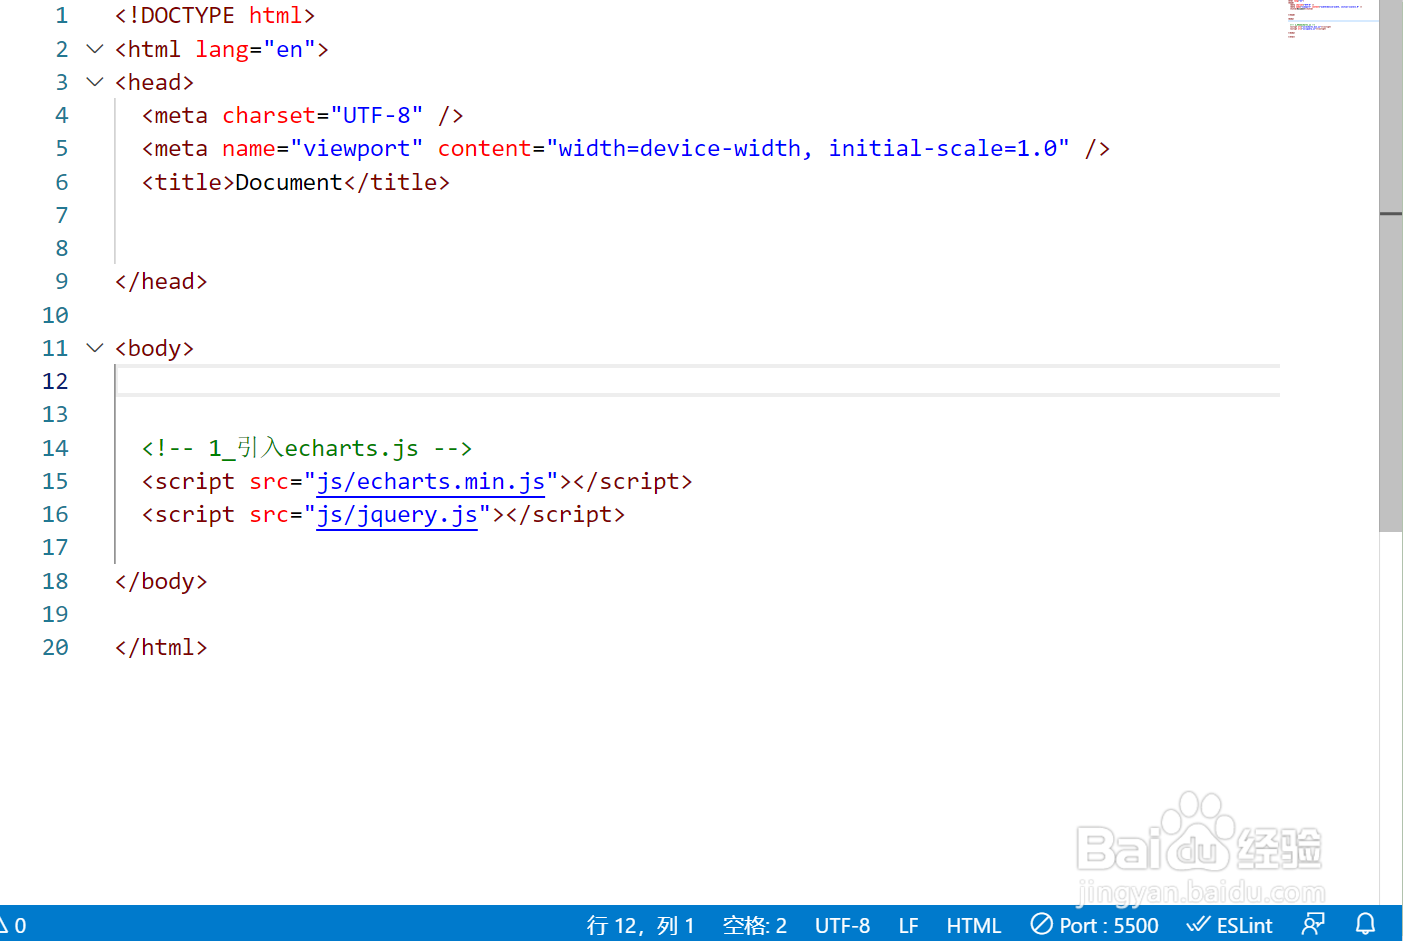Collapse the body section fold chevron

pos(95,348)
